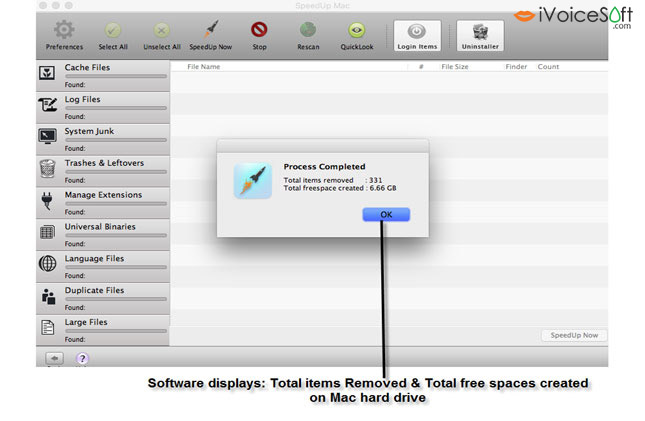Click the Select All checkmark icon
This screenshot has height=421, width=645.
click(x=113, y=30)
